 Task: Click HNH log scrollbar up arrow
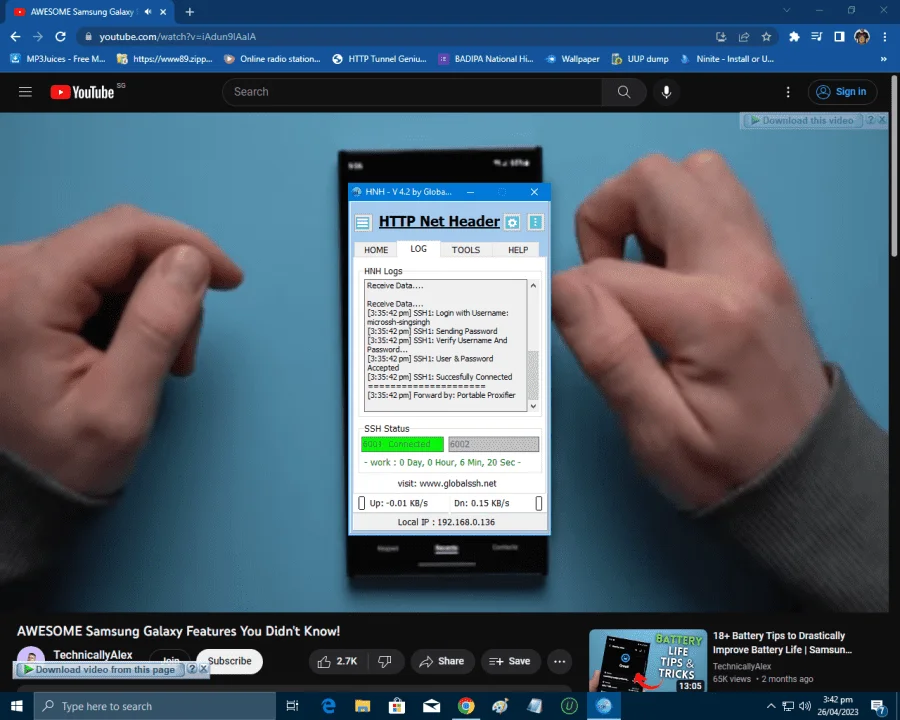coord(533,285)
